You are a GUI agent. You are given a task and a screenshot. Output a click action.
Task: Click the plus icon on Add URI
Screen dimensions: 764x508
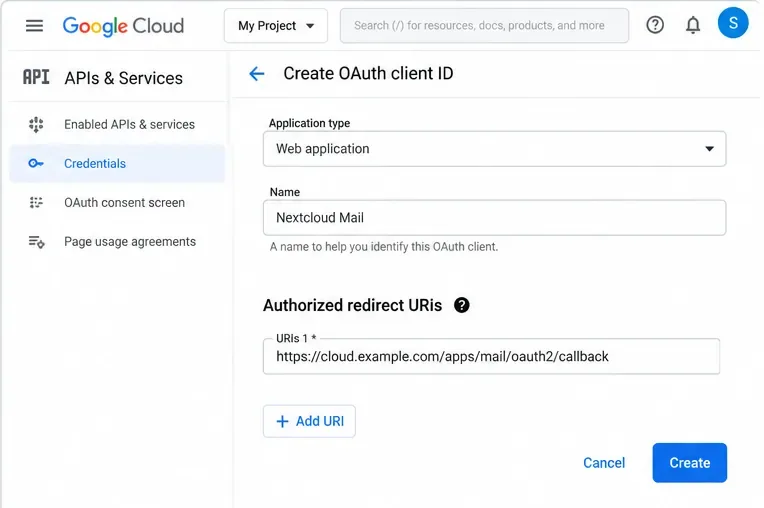(283, 421)
